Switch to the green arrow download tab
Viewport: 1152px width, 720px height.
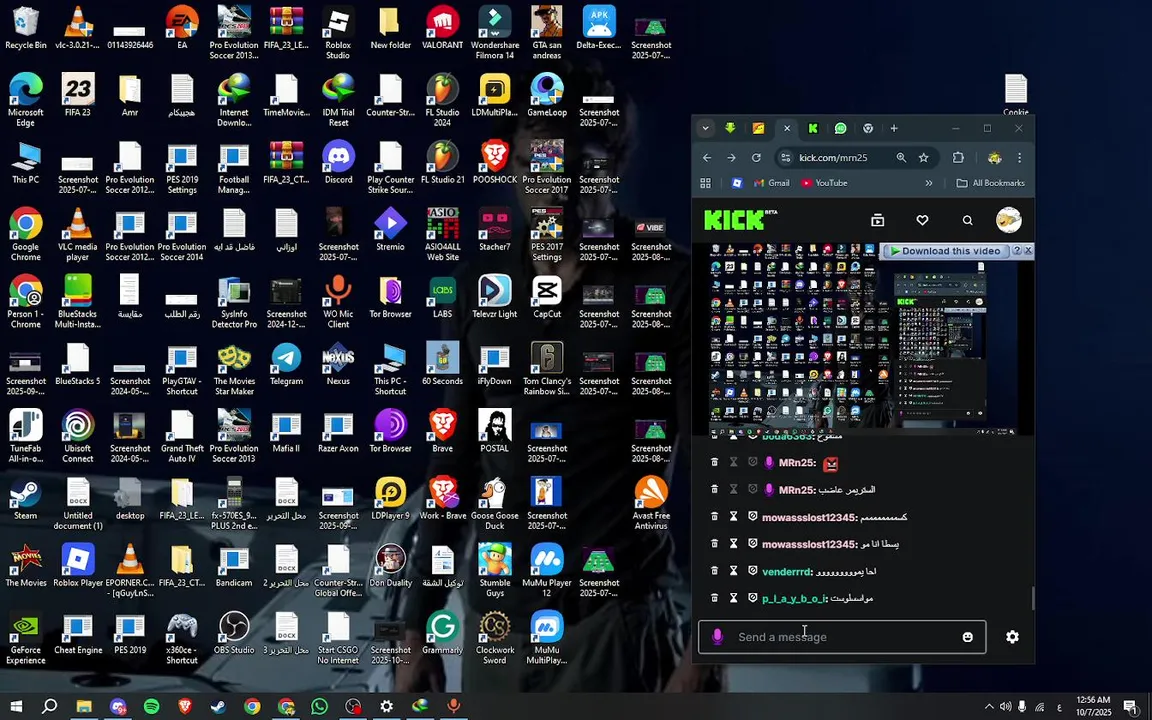[730, 129]
